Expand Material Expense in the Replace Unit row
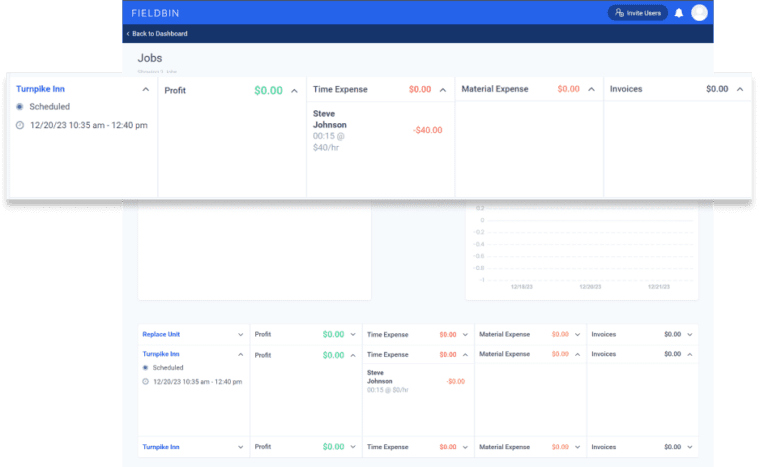The height and width of the screenshot is (467, 768). tap(577, 334)
